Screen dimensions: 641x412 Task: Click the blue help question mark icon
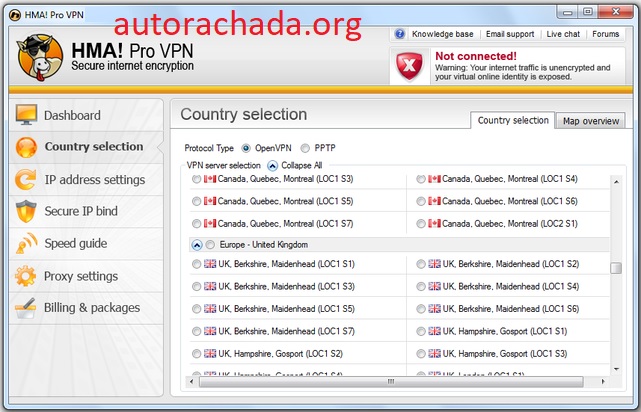click(x=400, y=34)
